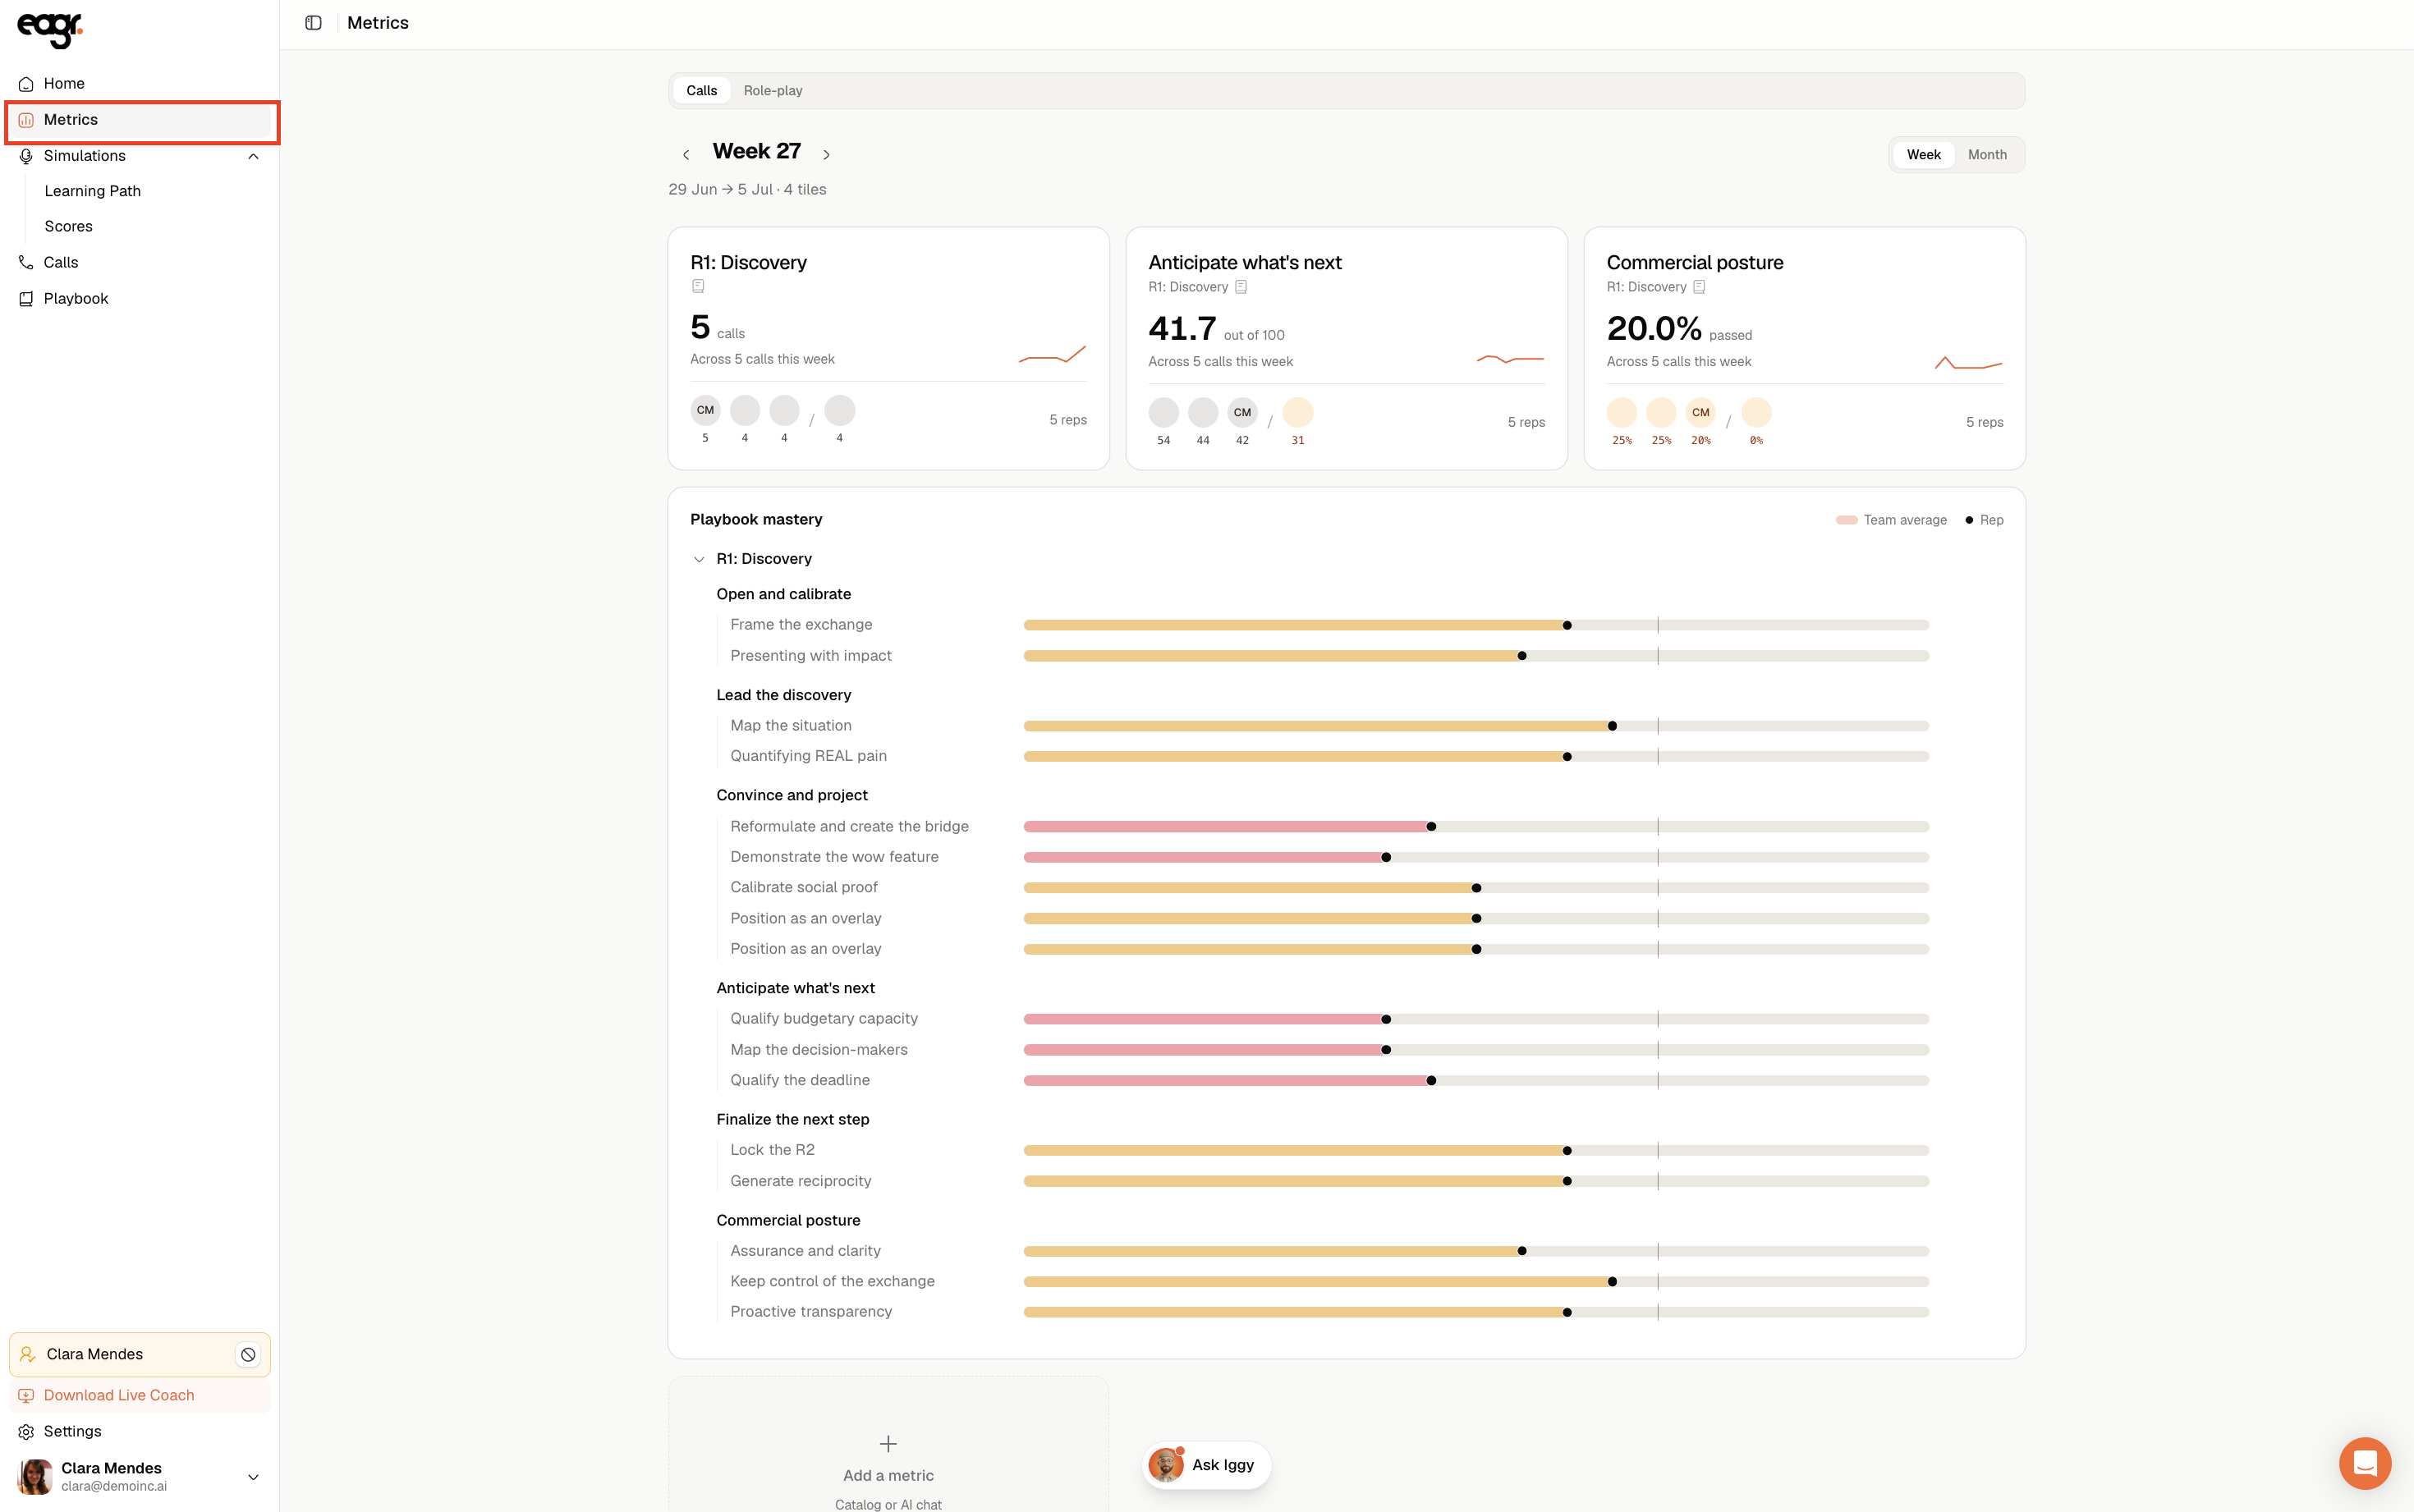The width and height of the screenshot is (2414, 1512).
Task: Click "Map the decision-makers" row label
Action: coord(819,1050)
